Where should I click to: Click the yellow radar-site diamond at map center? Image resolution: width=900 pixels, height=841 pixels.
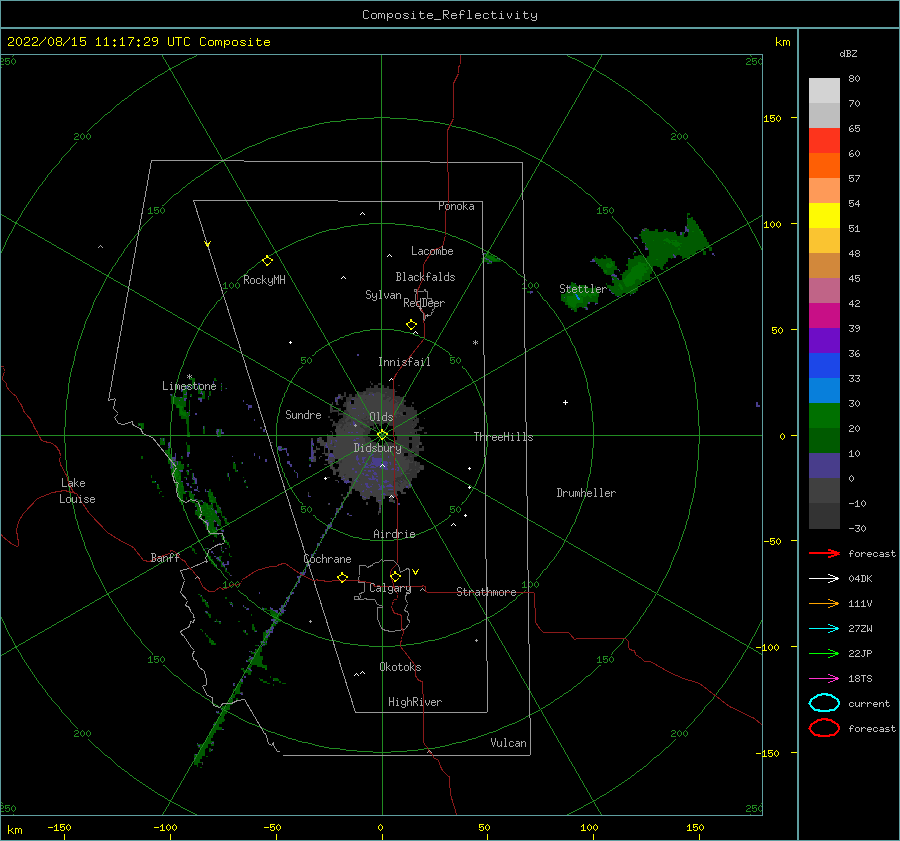(382, 435)
